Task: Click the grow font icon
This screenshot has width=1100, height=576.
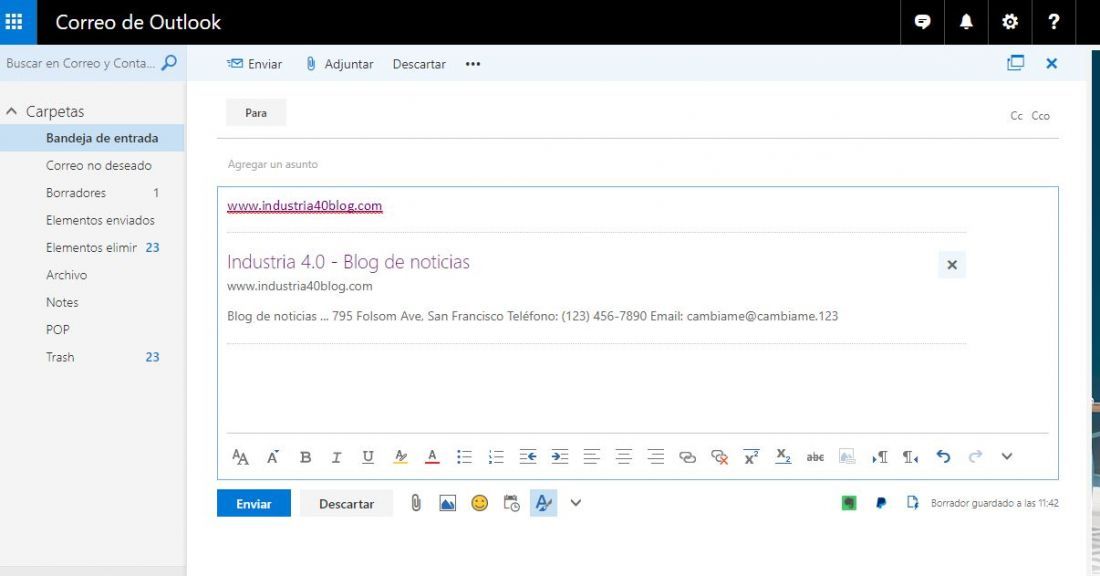Action: (x=273, y=457)
